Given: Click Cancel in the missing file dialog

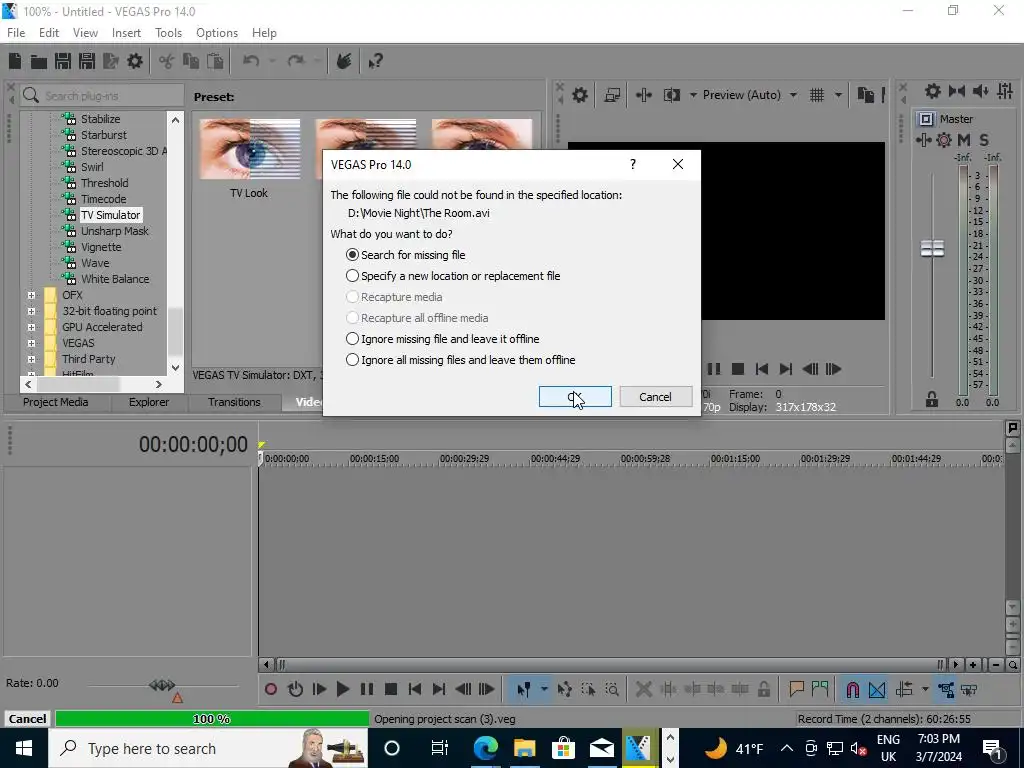Looking at the screenshot, I should pyautogui.click(x=656, y=396).
